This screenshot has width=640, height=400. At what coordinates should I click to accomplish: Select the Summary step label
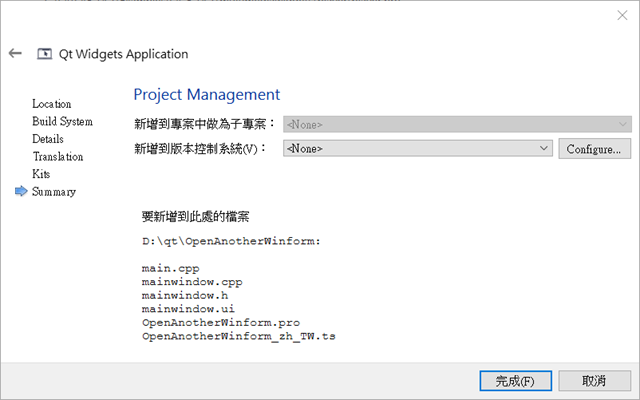[54, 191]
